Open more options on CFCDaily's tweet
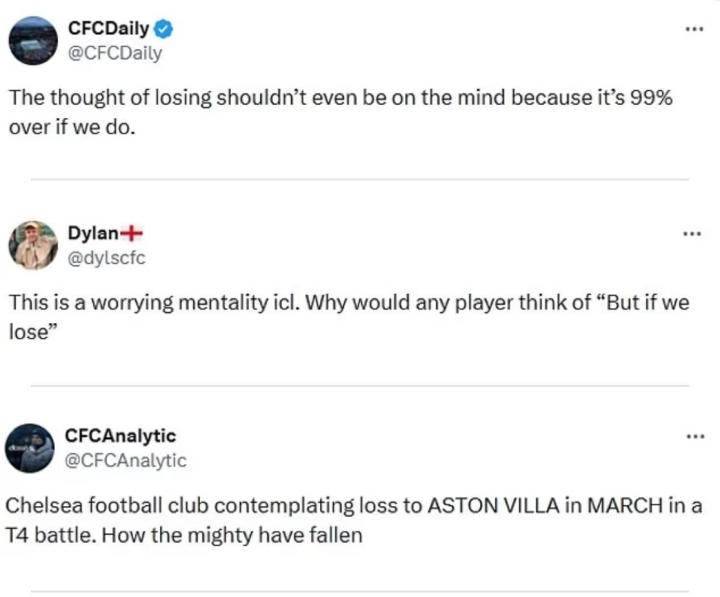 click(x=693, y=29)
